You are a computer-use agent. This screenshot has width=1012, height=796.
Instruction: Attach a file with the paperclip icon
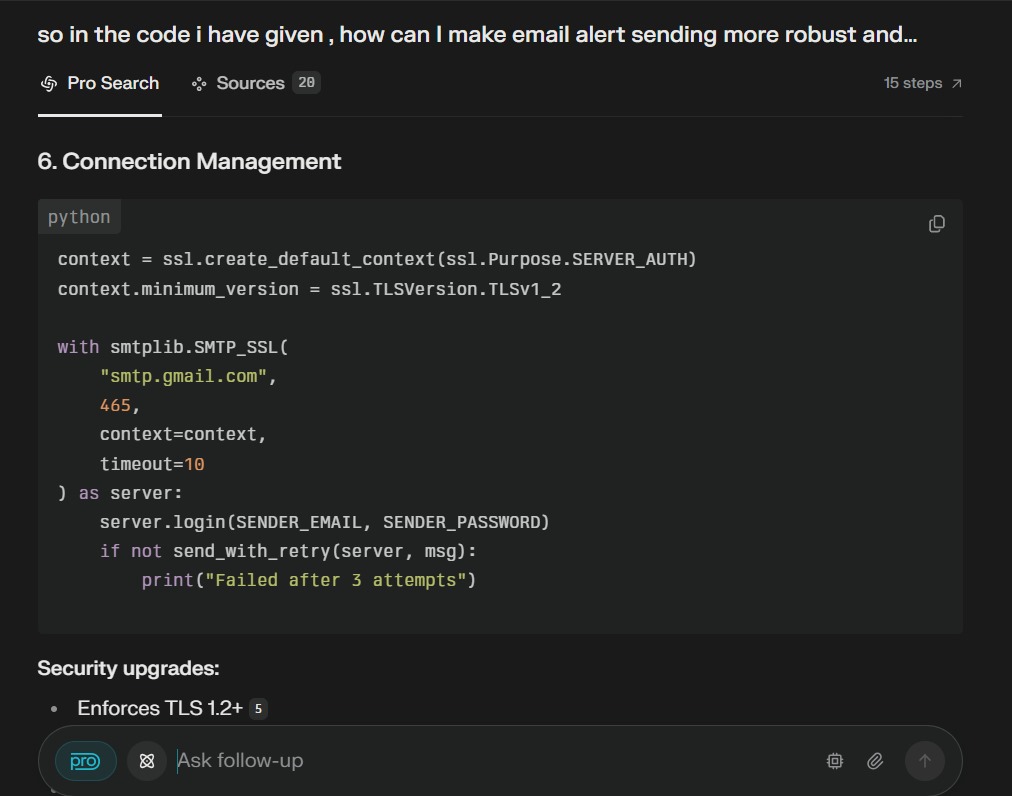(x=875, y=761)
